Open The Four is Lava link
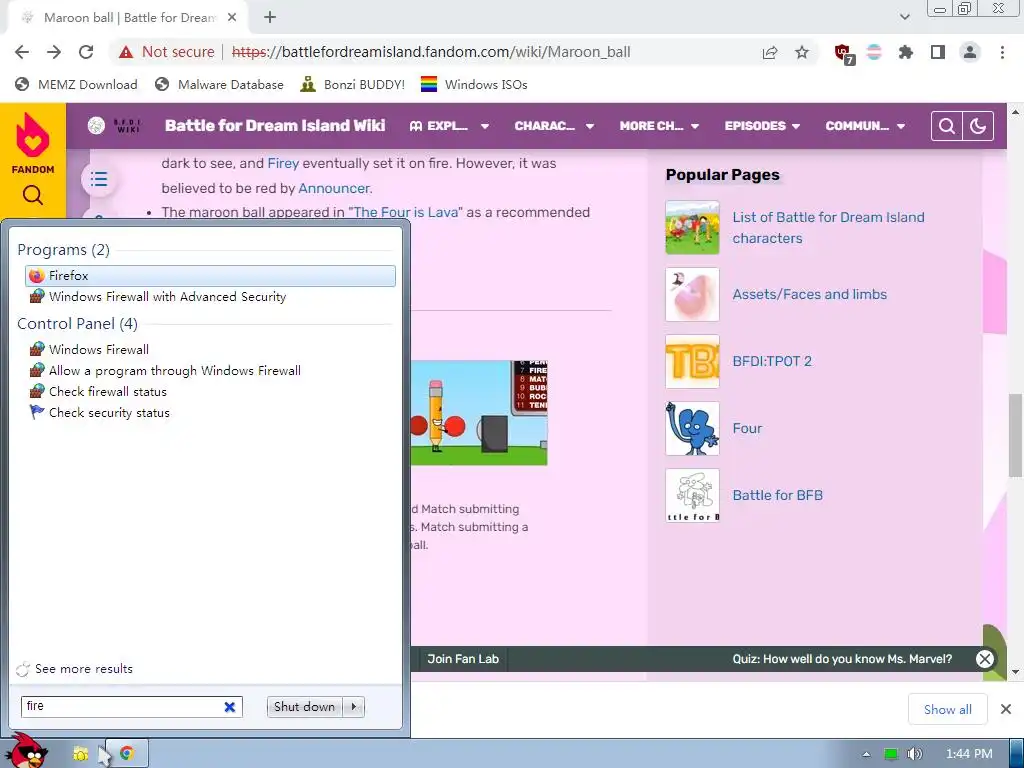This screenshot has width=1024, height=768. click(406, 212)
